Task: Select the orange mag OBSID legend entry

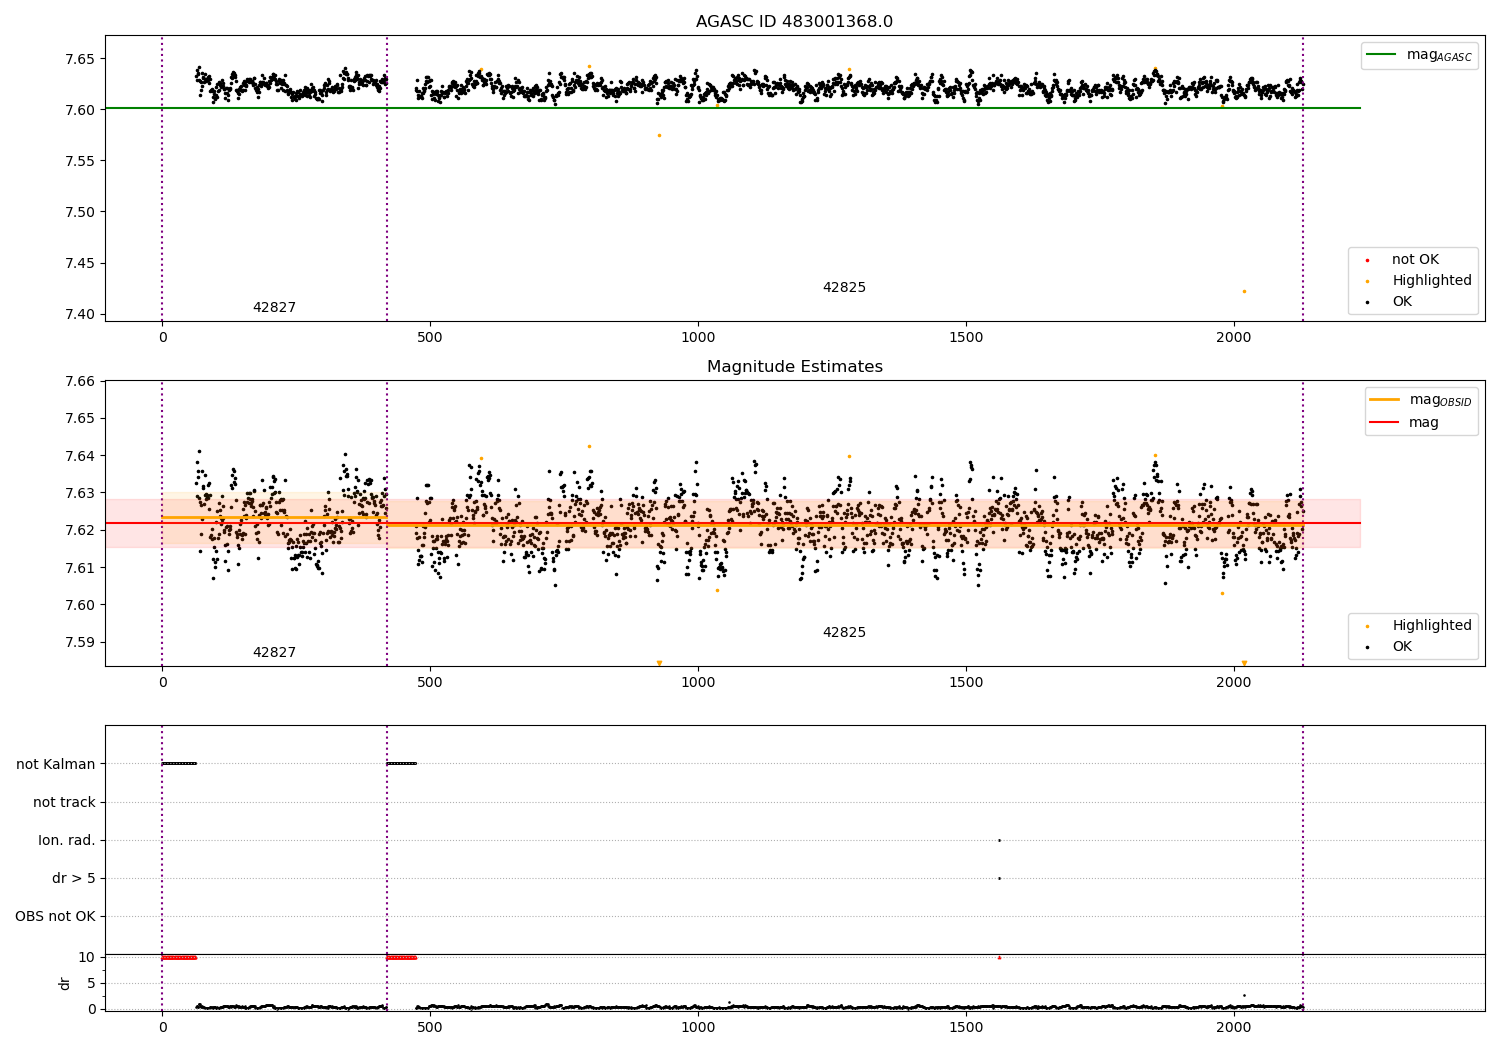Action: click(1420, 400)
